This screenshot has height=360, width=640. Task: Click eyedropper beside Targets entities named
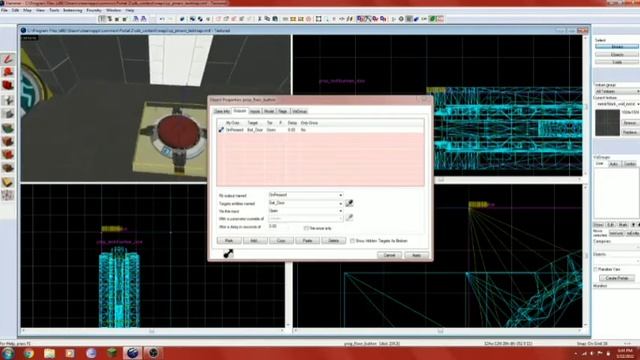pyautogui.click(x=349, y=203)
